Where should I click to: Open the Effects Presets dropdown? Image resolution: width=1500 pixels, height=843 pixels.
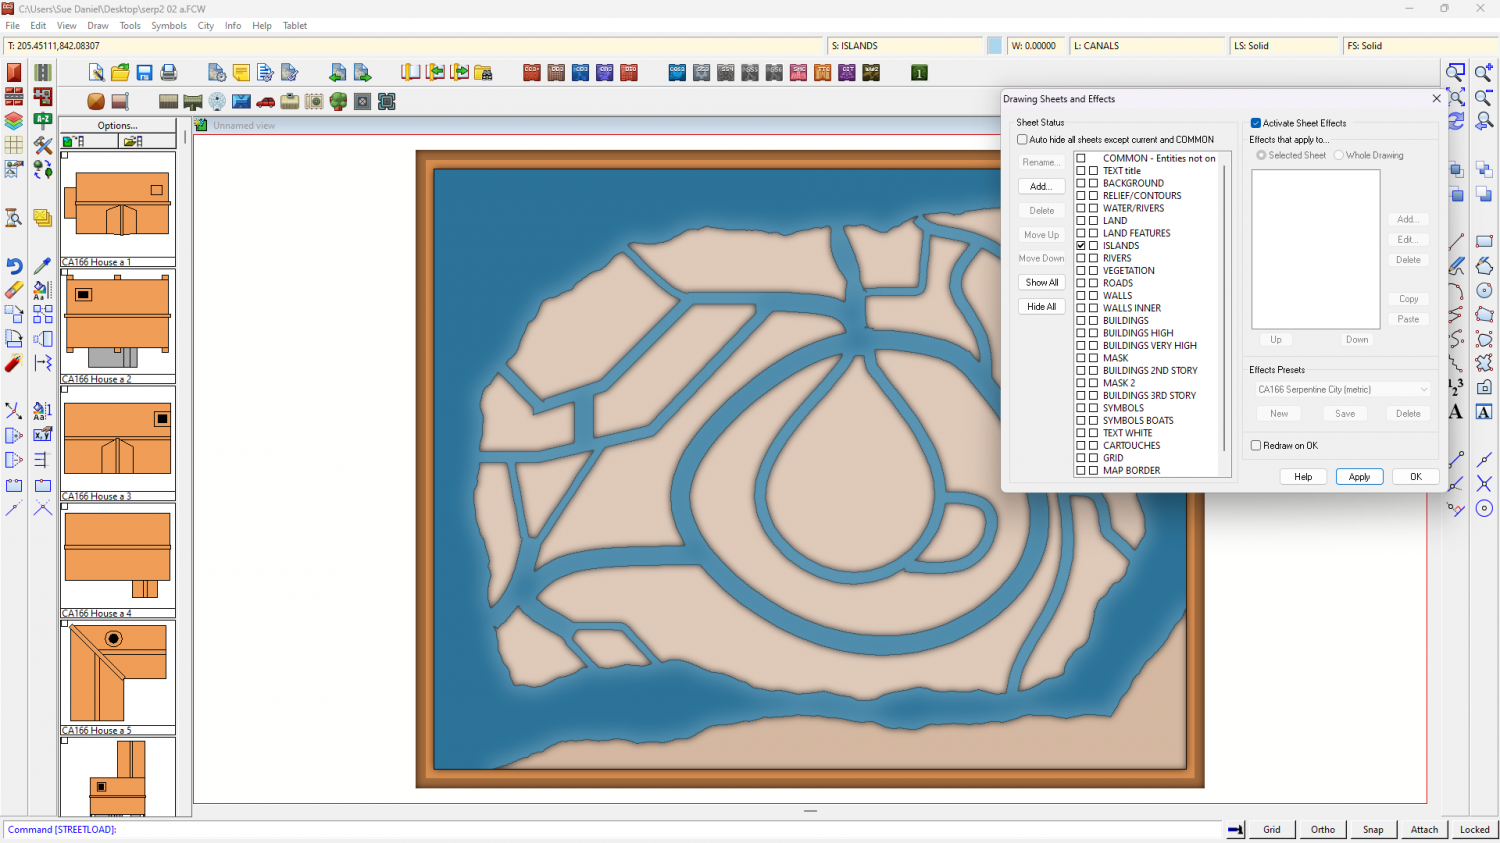1343,390
